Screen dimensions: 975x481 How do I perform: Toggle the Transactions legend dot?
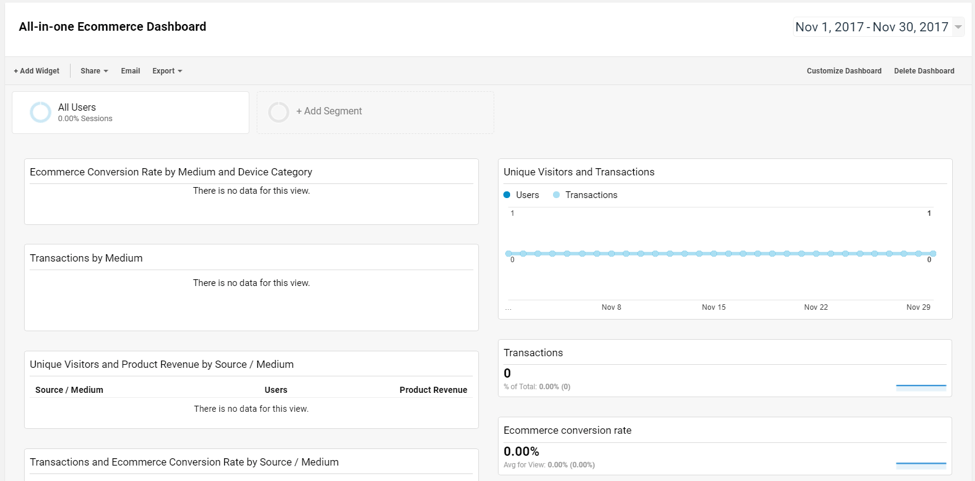557,195
